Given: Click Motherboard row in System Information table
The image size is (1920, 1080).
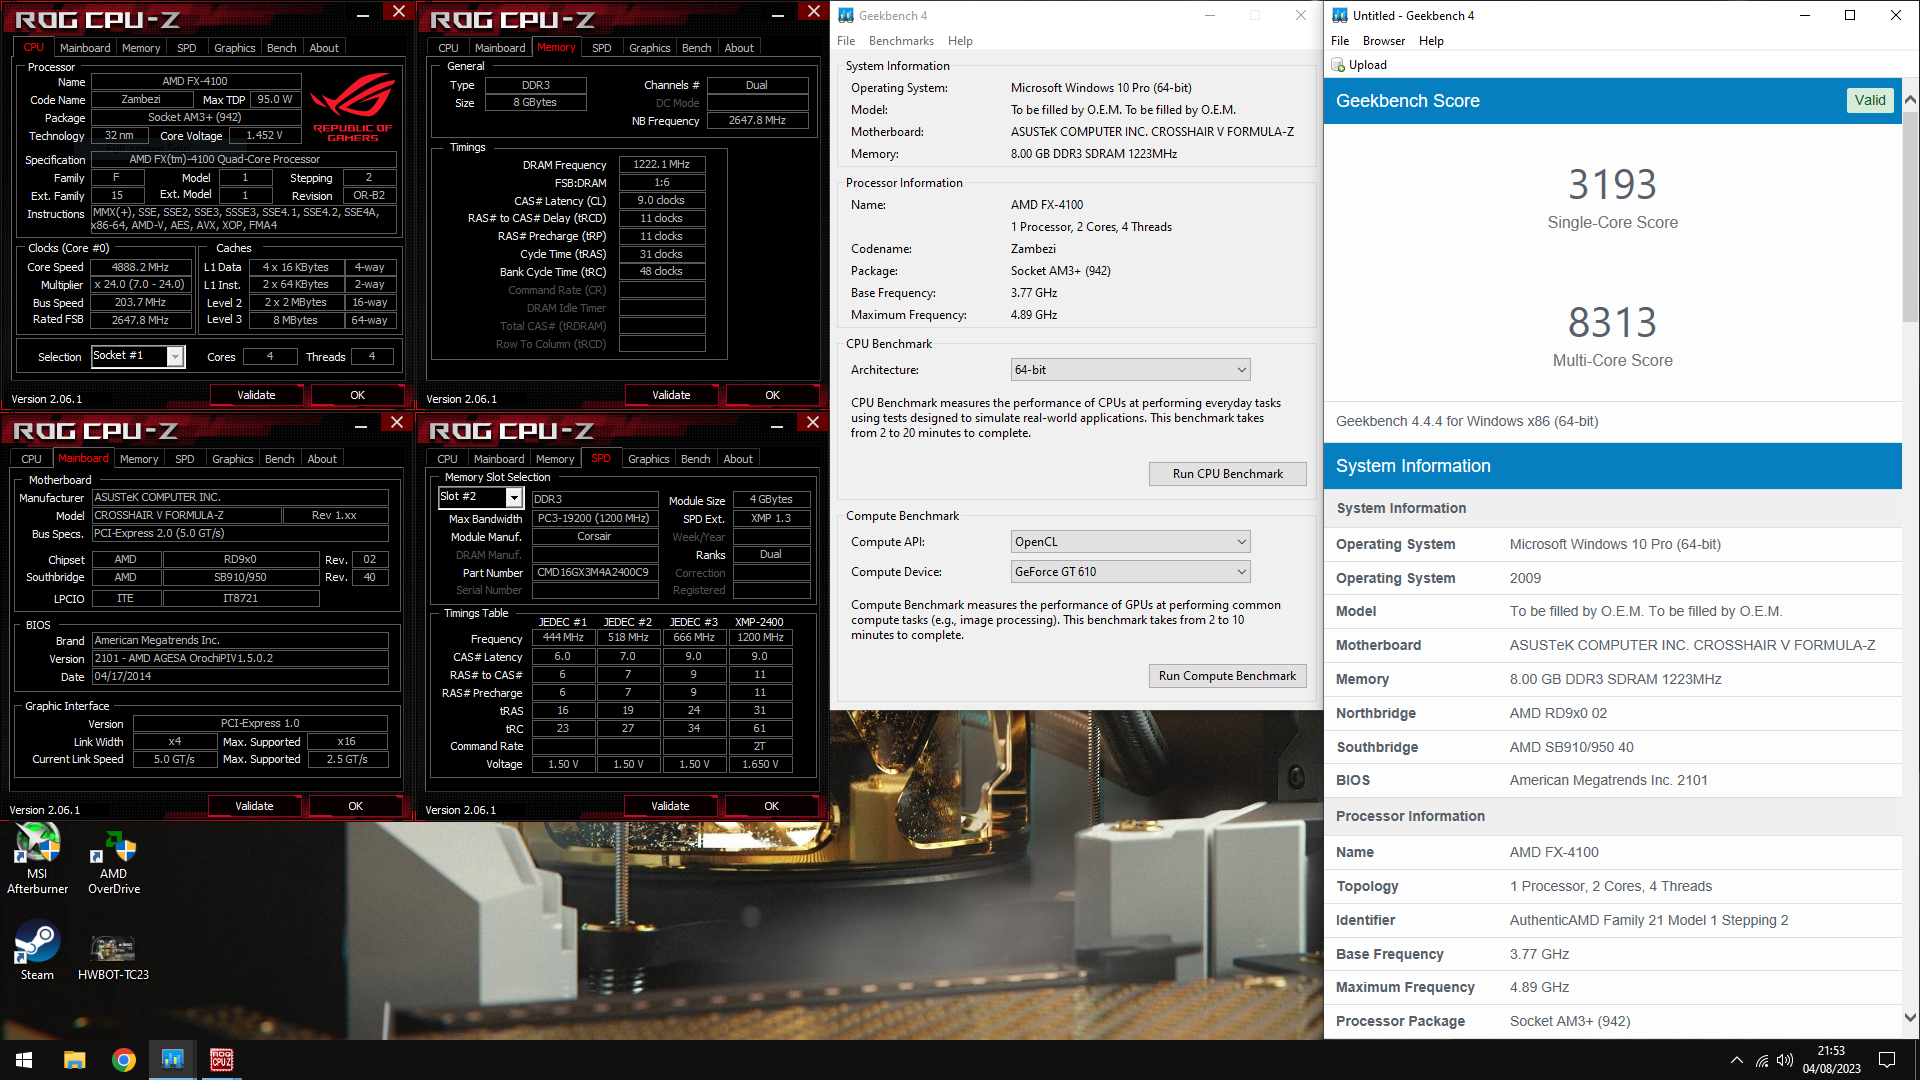Looking at the screenshot, I should pyautogui.click(x=1612, y=645).
